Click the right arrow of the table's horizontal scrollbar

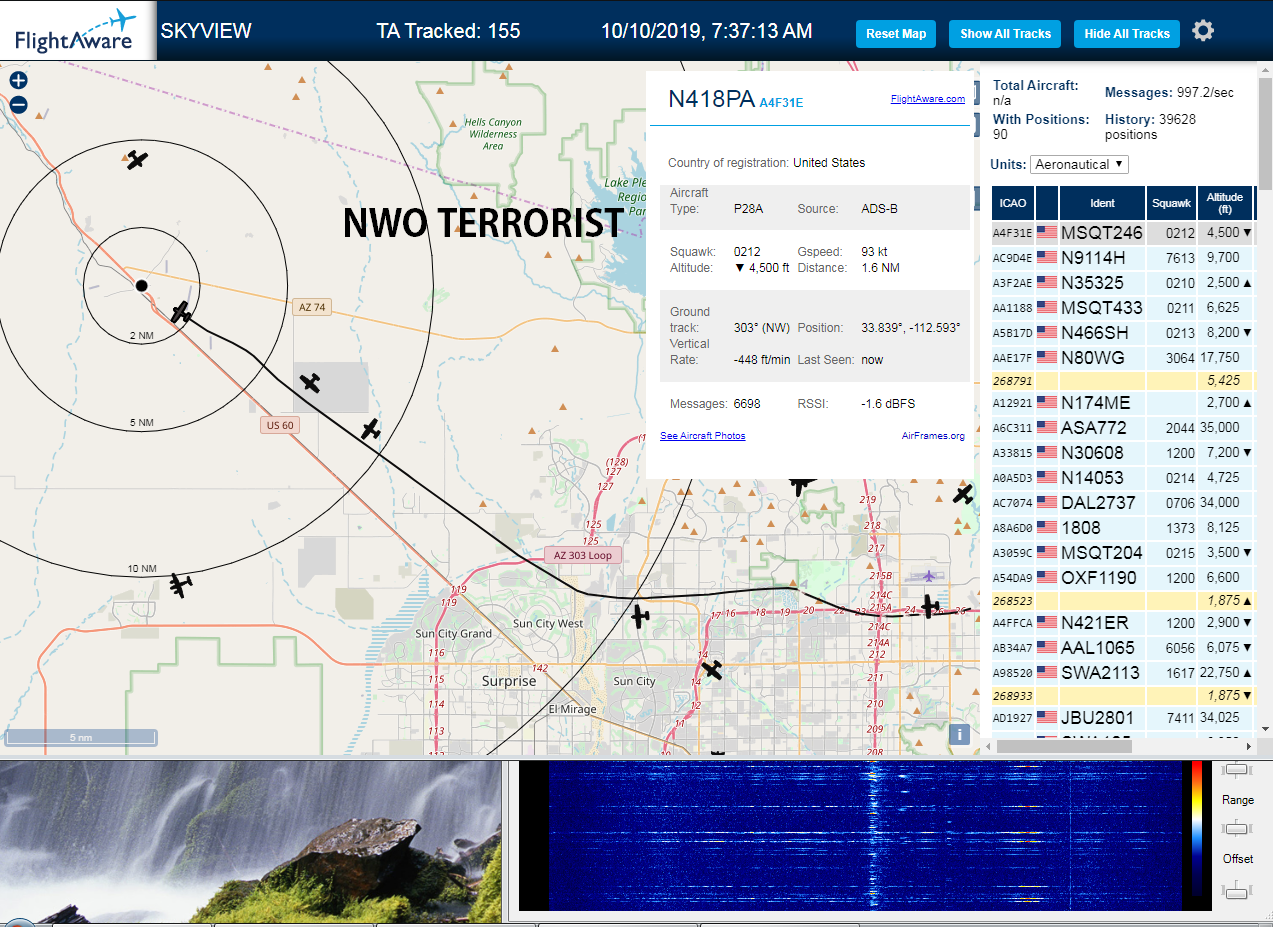click(x=1247, y=745)
